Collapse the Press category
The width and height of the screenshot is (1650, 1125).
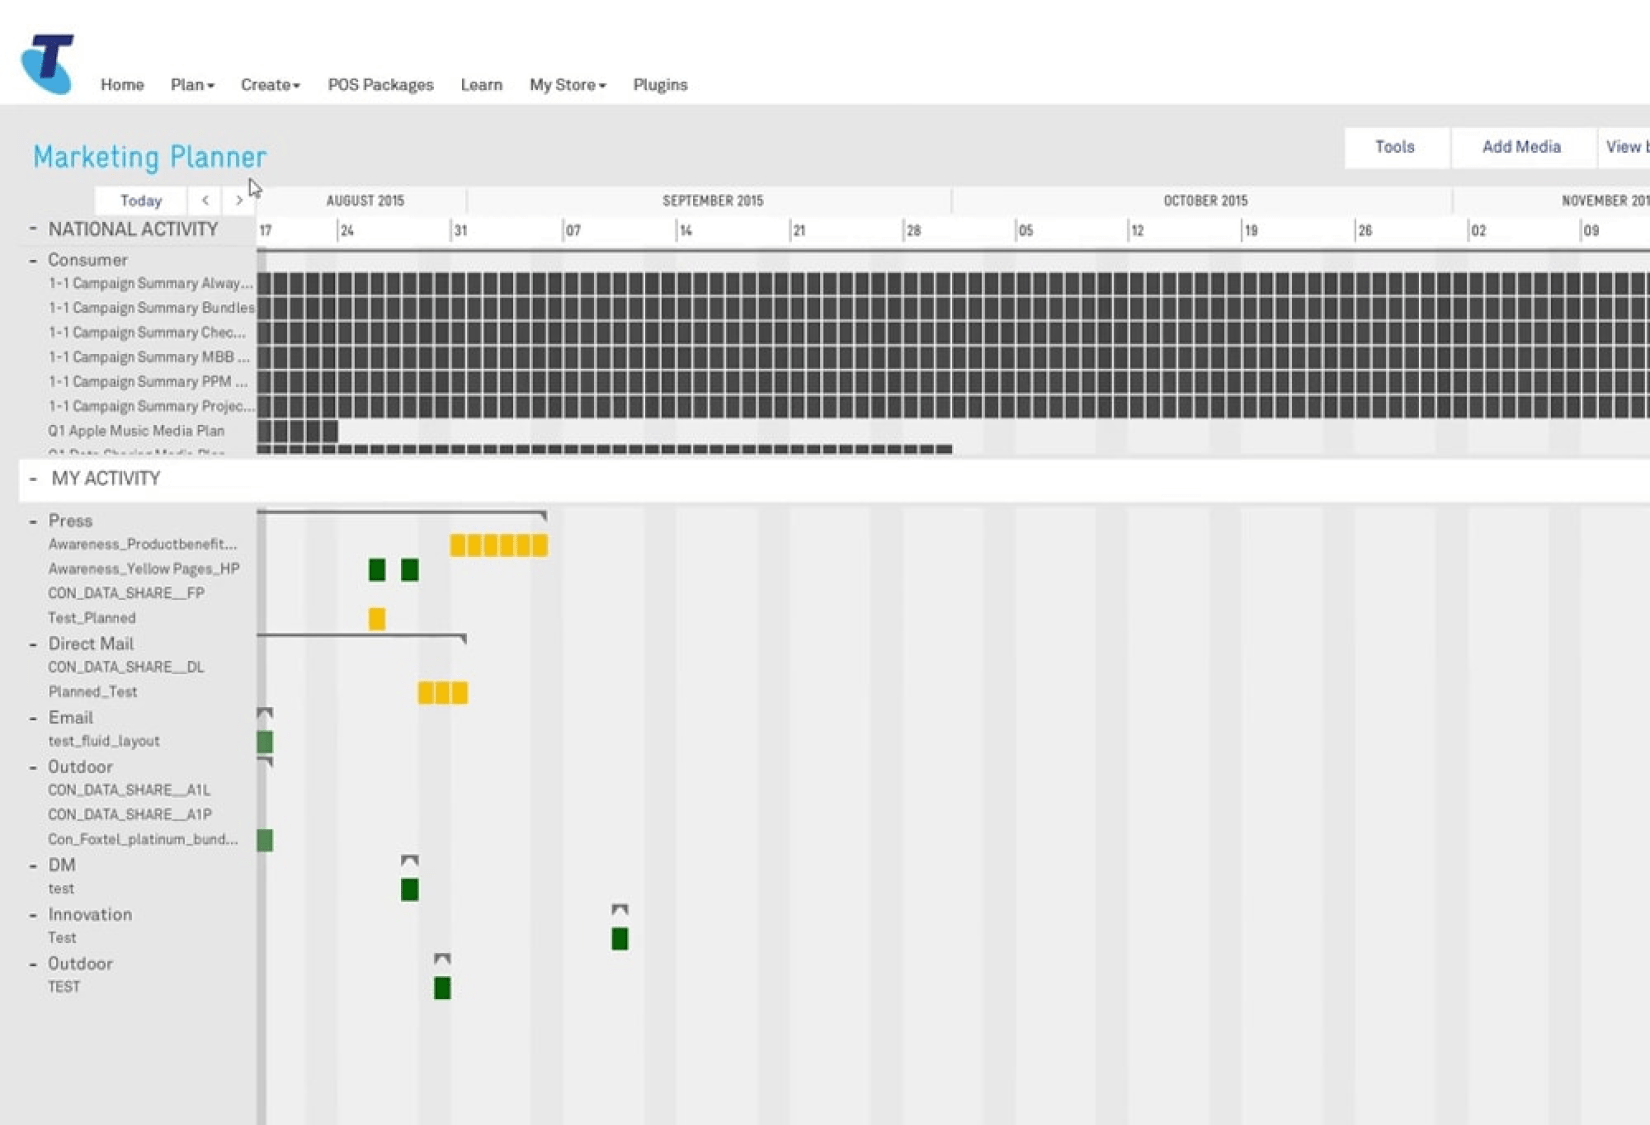click(x=33, y=521)
